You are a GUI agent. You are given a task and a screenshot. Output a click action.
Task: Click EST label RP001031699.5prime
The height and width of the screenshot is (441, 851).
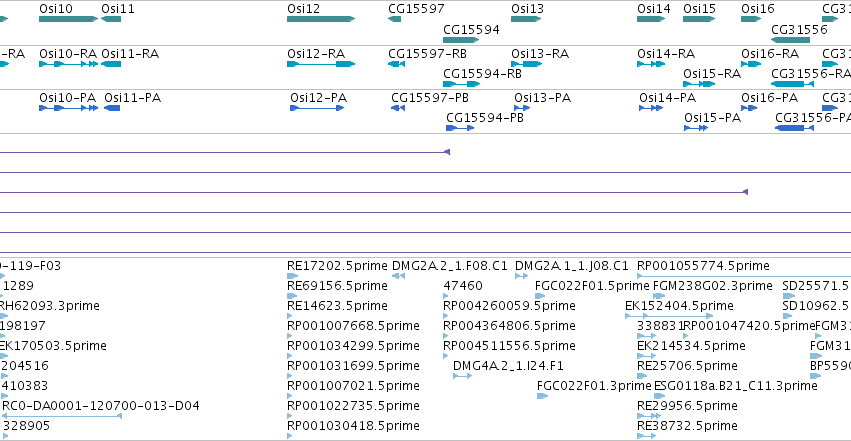tap(353, 366)
